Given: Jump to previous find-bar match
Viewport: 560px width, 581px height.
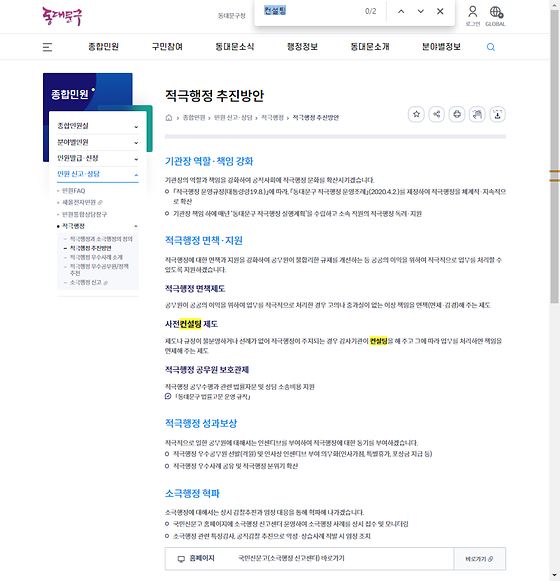Looking at the screenshot, I should pos(401,11).
